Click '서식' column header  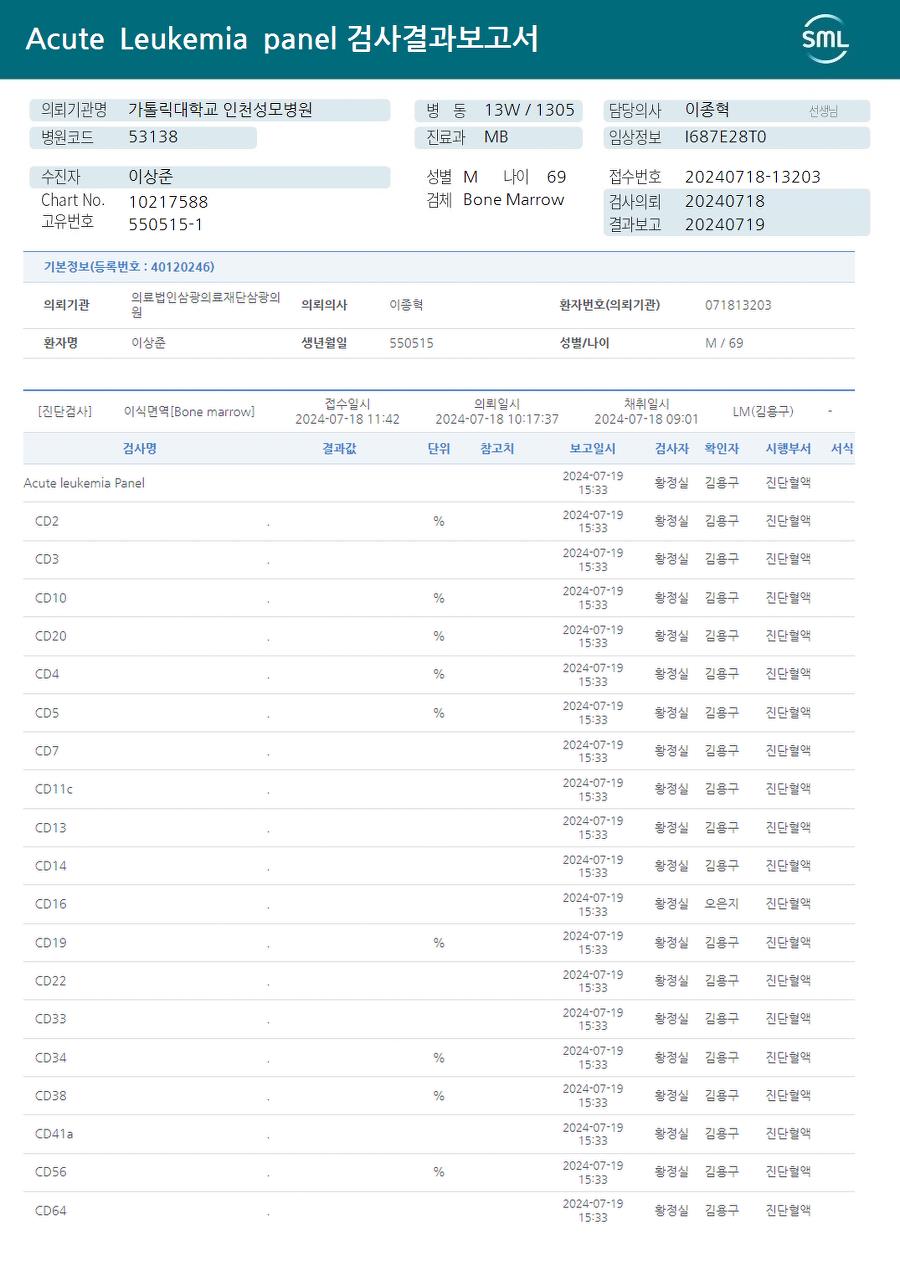tap(842, 449)
